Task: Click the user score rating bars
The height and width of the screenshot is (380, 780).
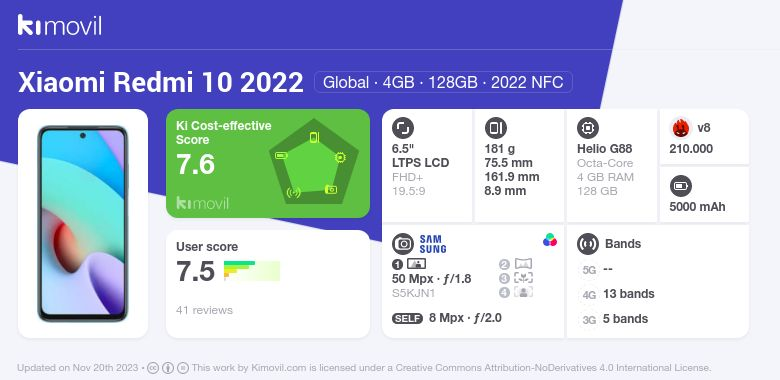Action: coord(252,271)
